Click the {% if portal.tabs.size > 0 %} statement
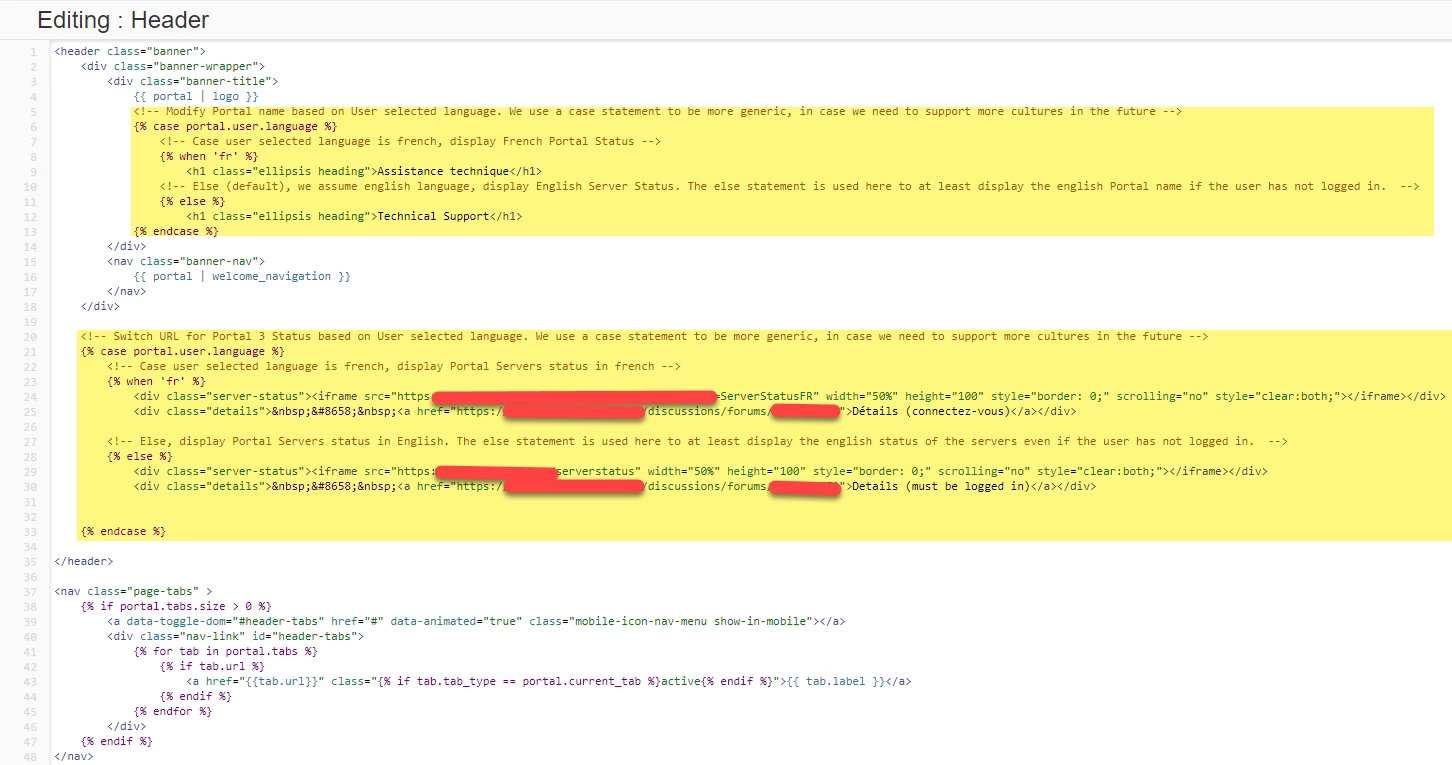 coord(176,606)
